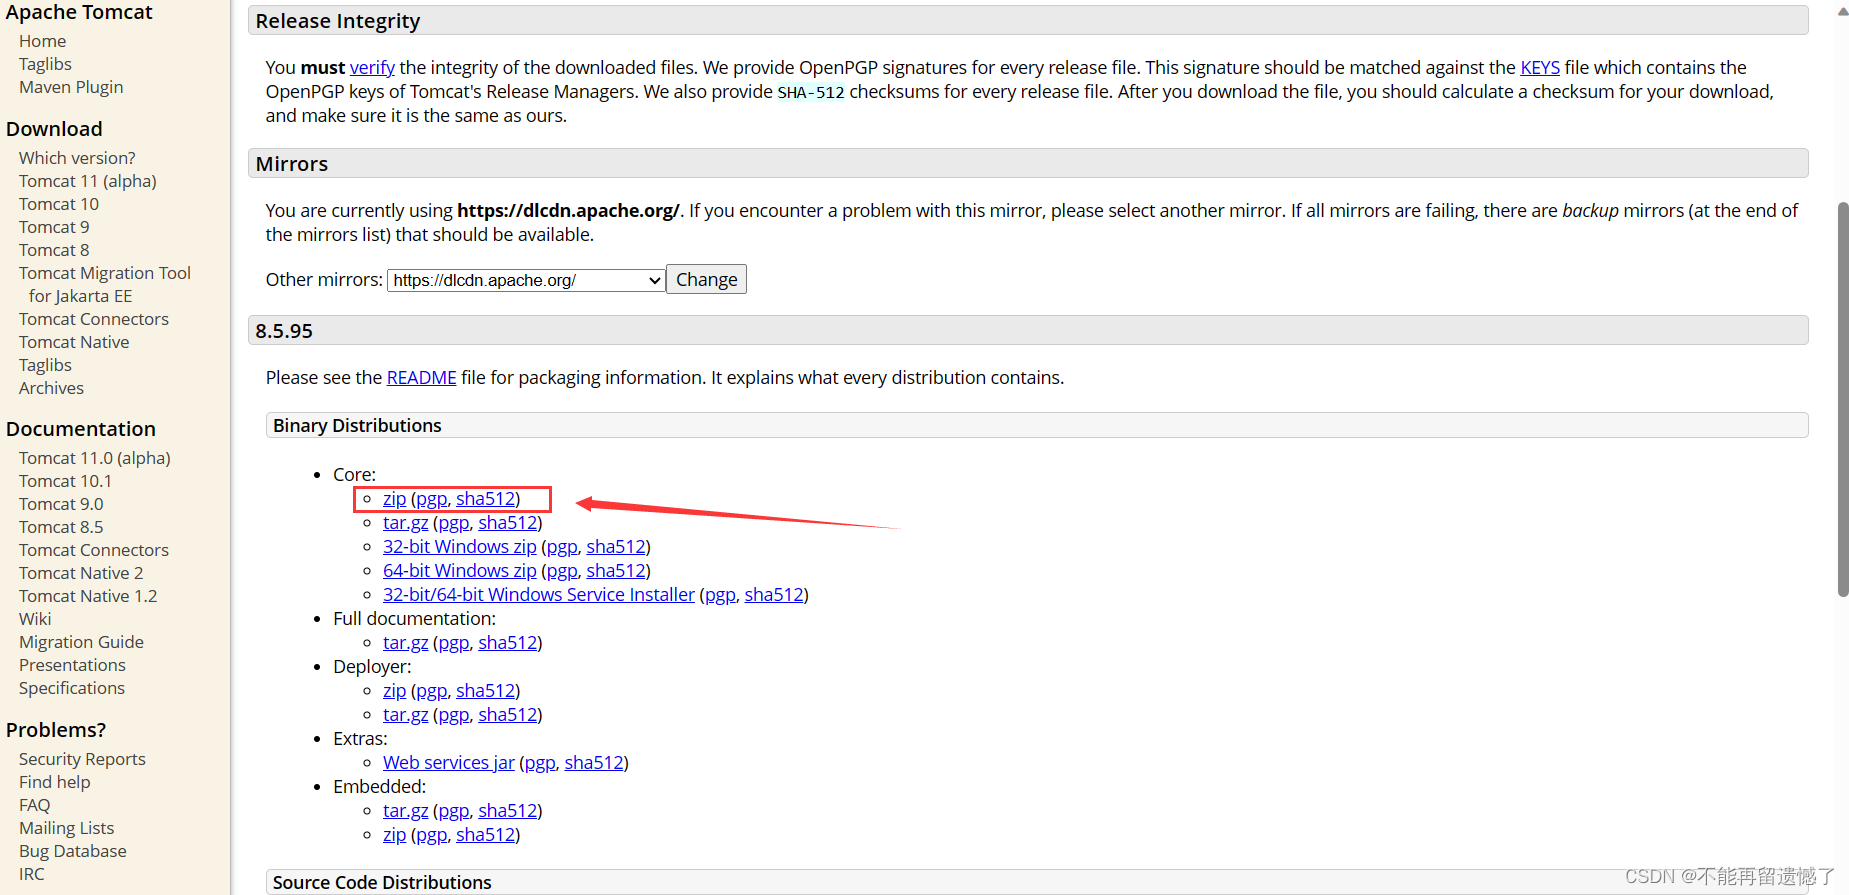The width and height of the screenshot is (1849, 895).
Task: Open the Core zip sha512 checksum
Action: click(486, 498)
